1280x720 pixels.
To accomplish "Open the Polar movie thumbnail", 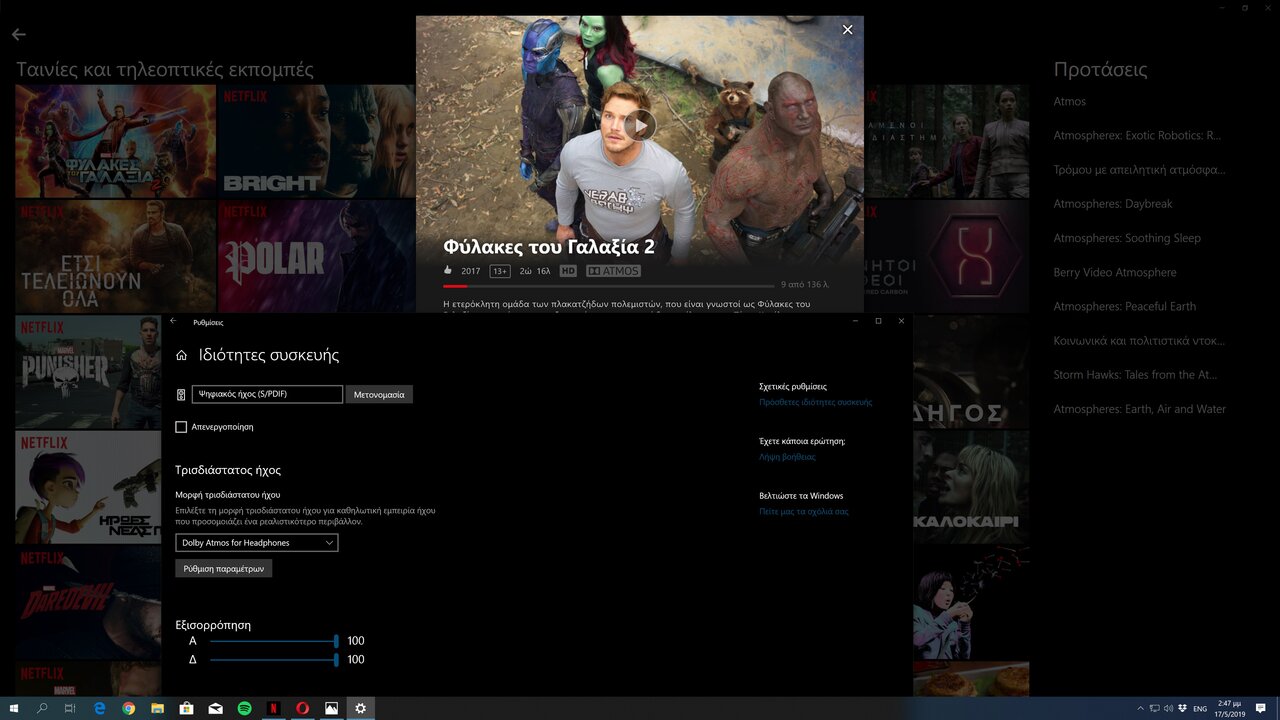I will (316, 257).
